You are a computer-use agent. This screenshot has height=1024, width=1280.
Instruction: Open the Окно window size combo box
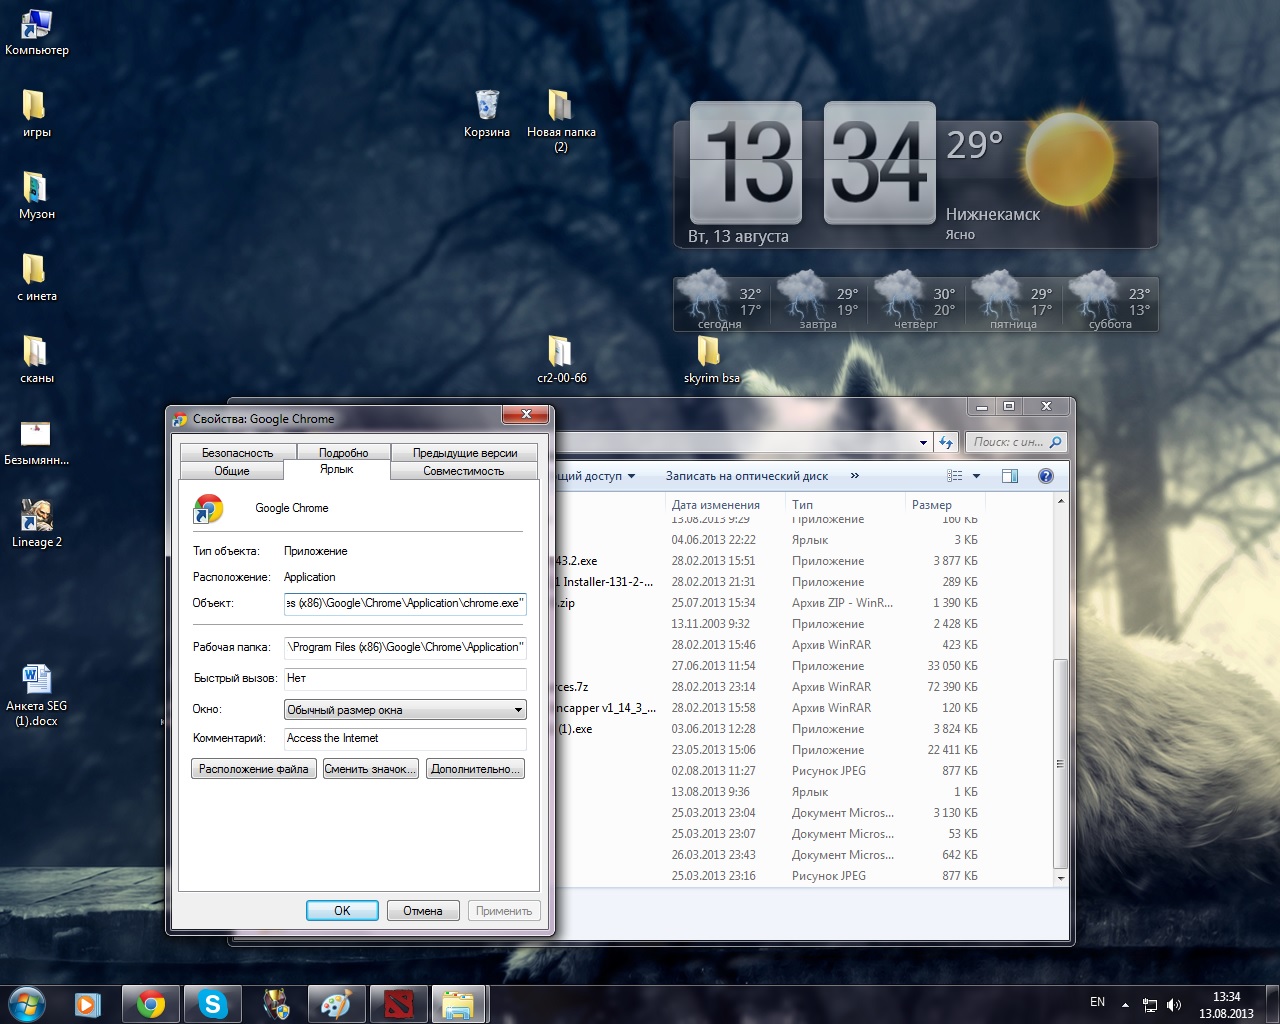(405, 710)
